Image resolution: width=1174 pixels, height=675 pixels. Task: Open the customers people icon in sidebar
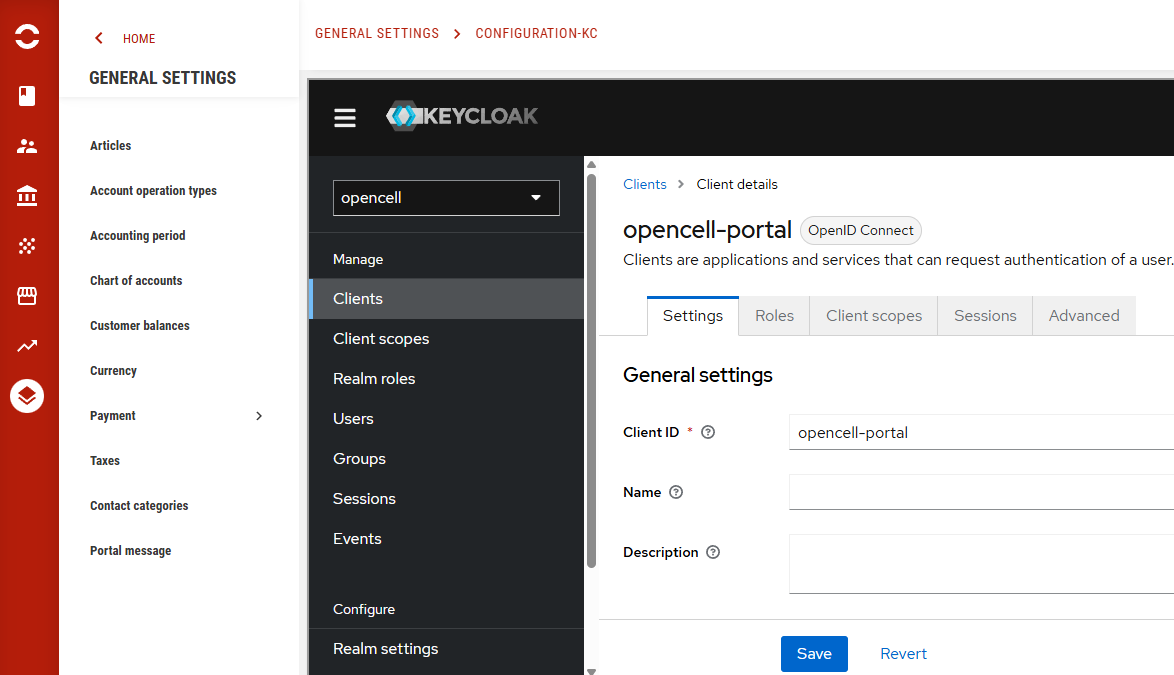pyautogui.click(x=27, y=147)
